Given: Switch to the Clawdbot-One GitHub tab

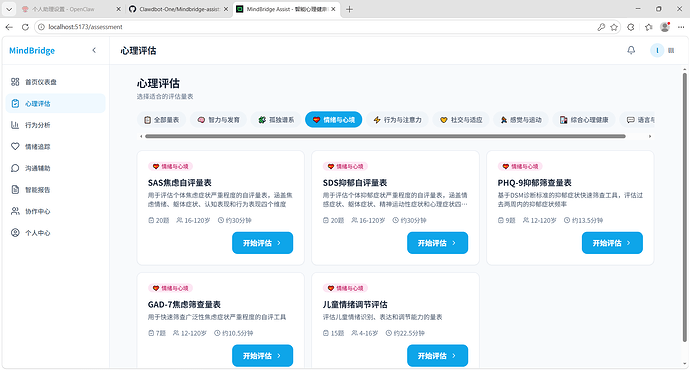Looking at the screenshot, I should pyautogui.click(x=179, y=9).
